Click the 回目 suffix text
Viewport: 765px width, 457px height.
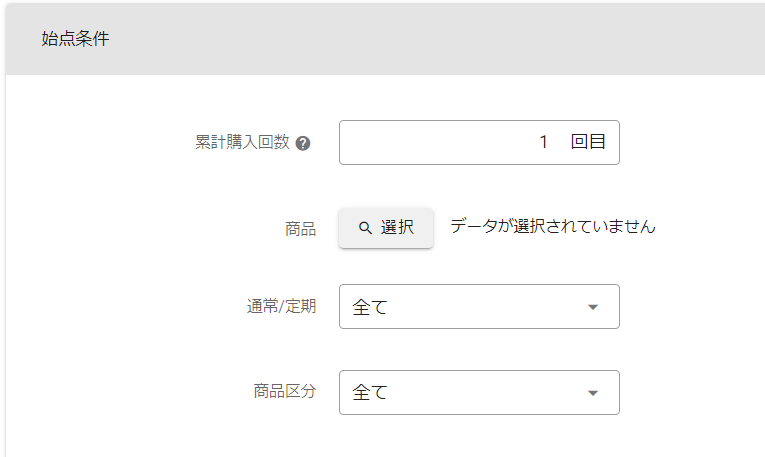[x=588, y=142]
